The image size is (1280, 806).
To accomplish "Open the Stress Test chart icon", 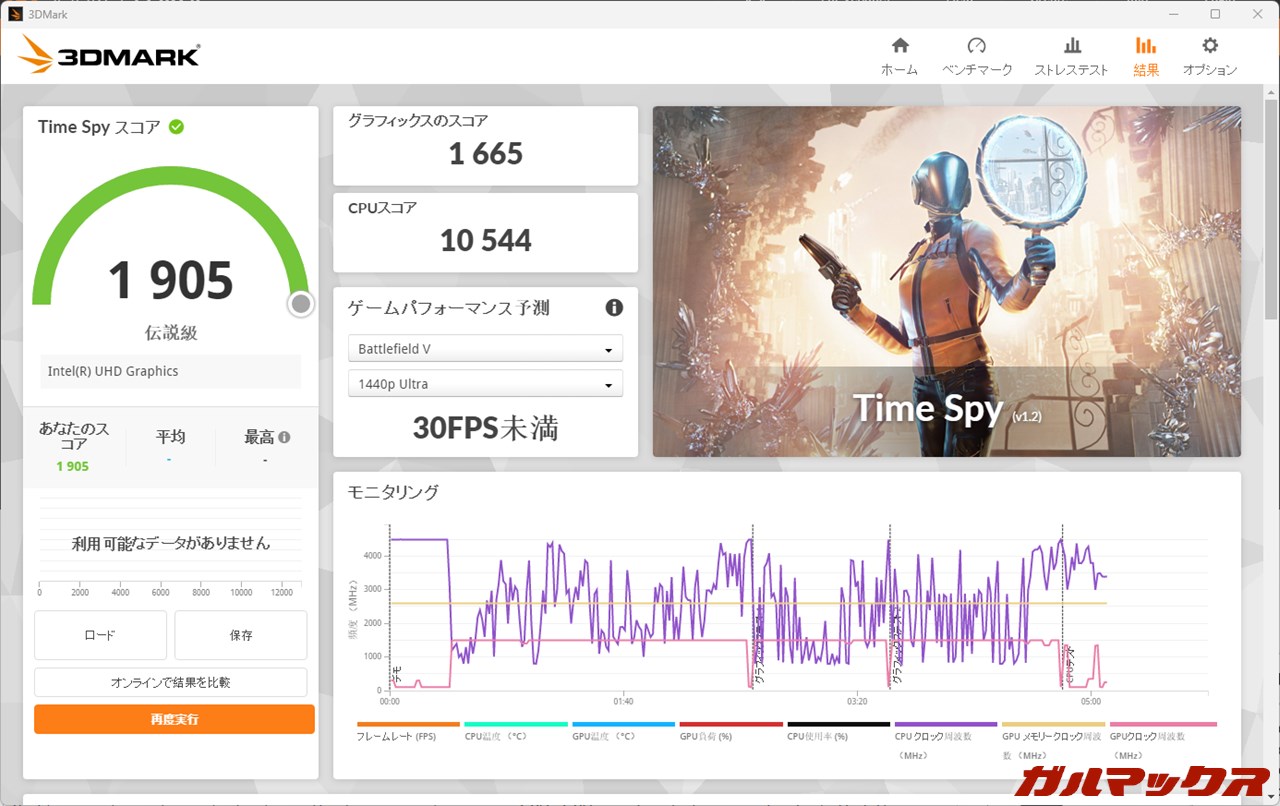I will tap(1071, 46).
